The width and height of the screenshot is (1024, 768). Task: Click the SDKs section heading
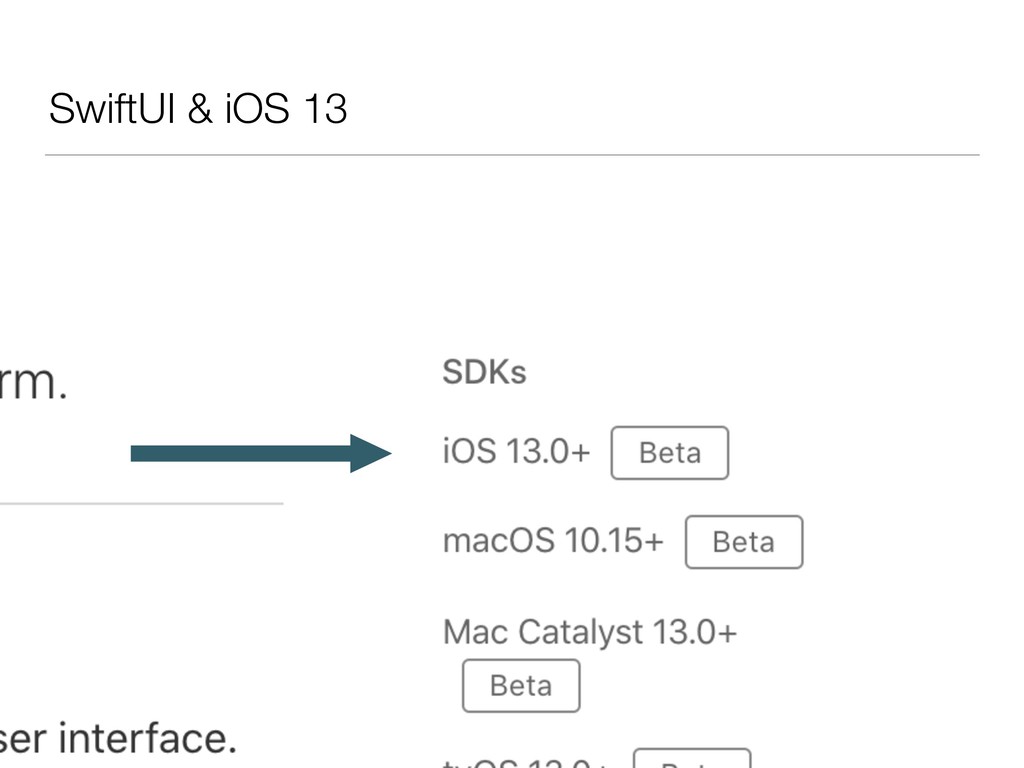[484, 372]
